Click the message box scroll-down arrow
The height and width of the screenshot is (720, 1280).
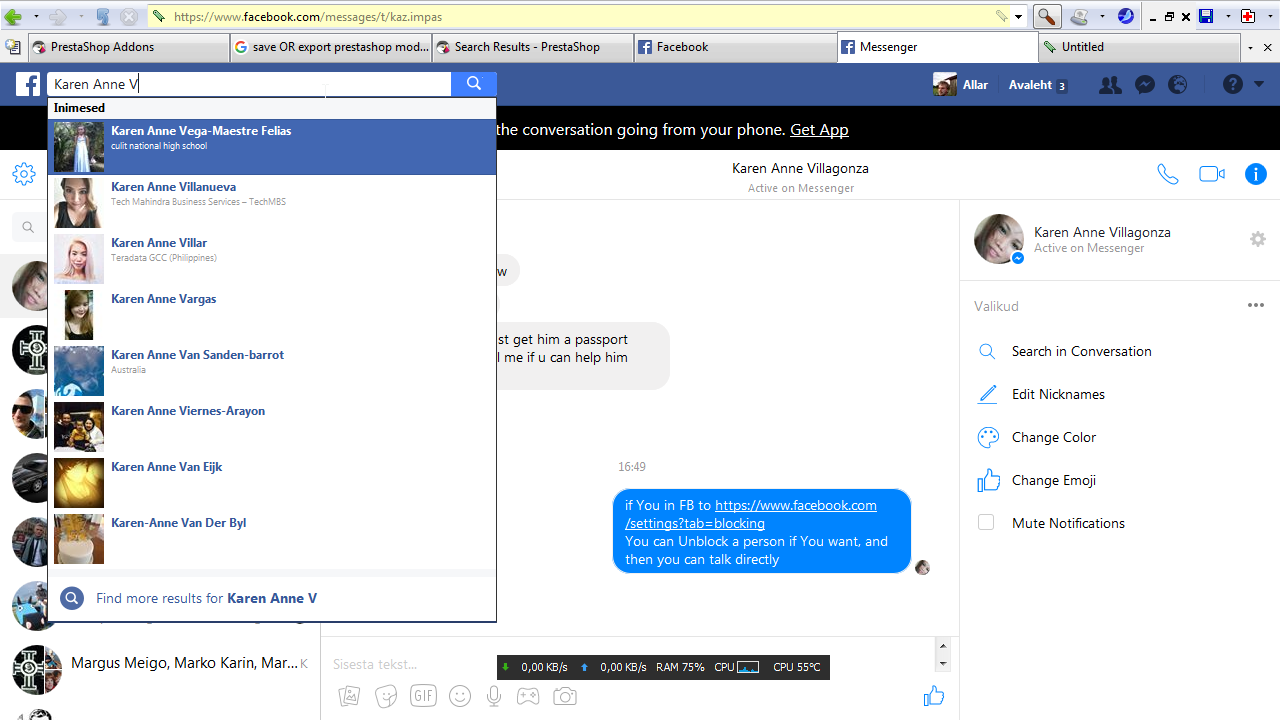(x=942, y=664)
